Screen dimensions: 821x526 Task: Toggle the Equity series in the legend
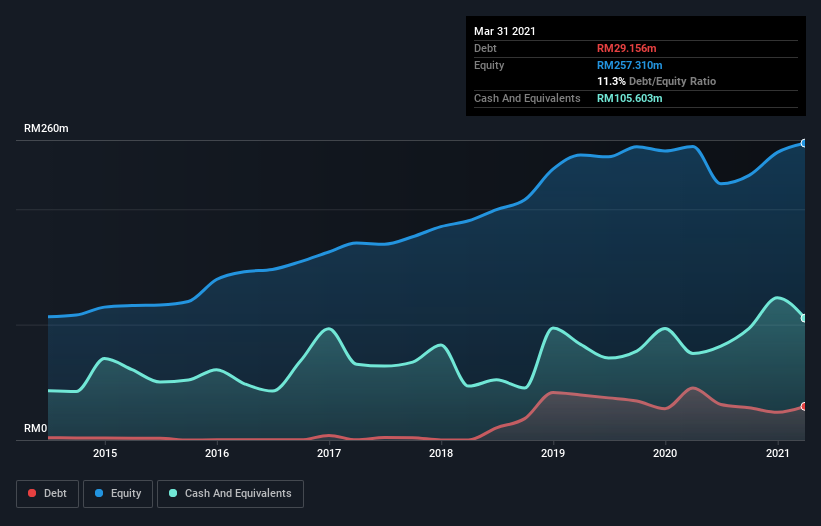(118, 493)
